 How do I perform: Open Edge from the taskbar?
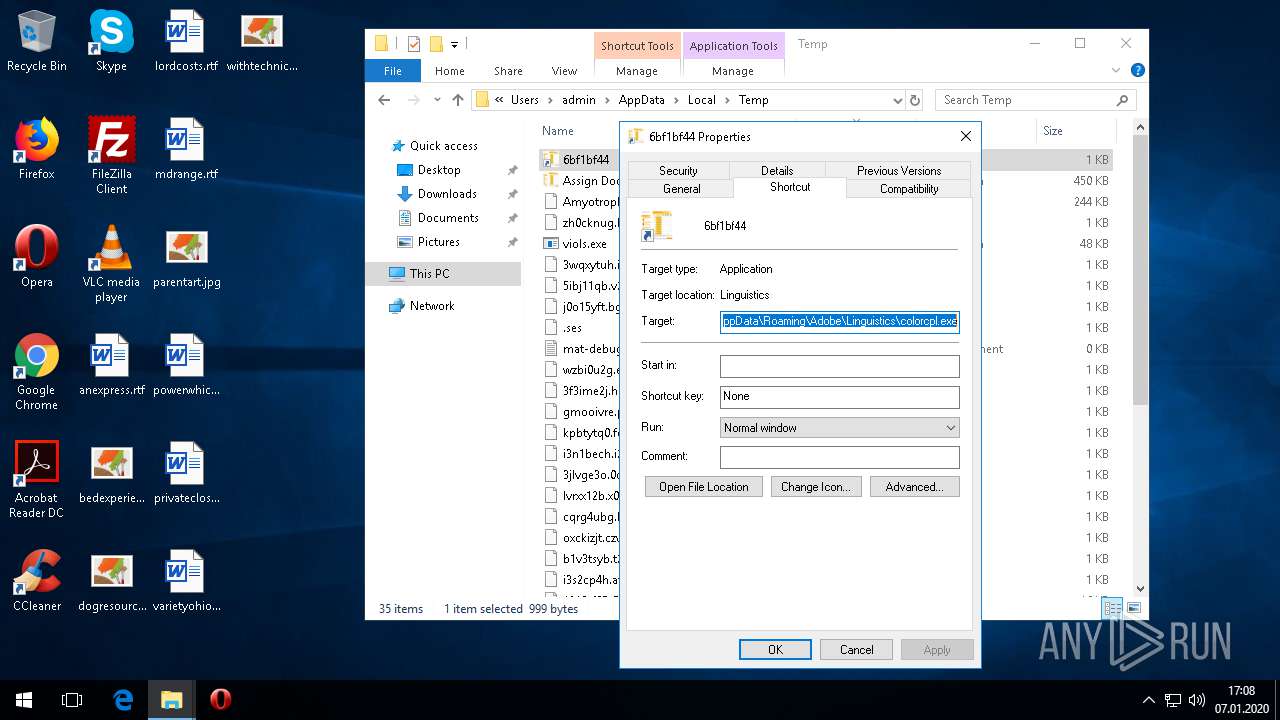123,700
